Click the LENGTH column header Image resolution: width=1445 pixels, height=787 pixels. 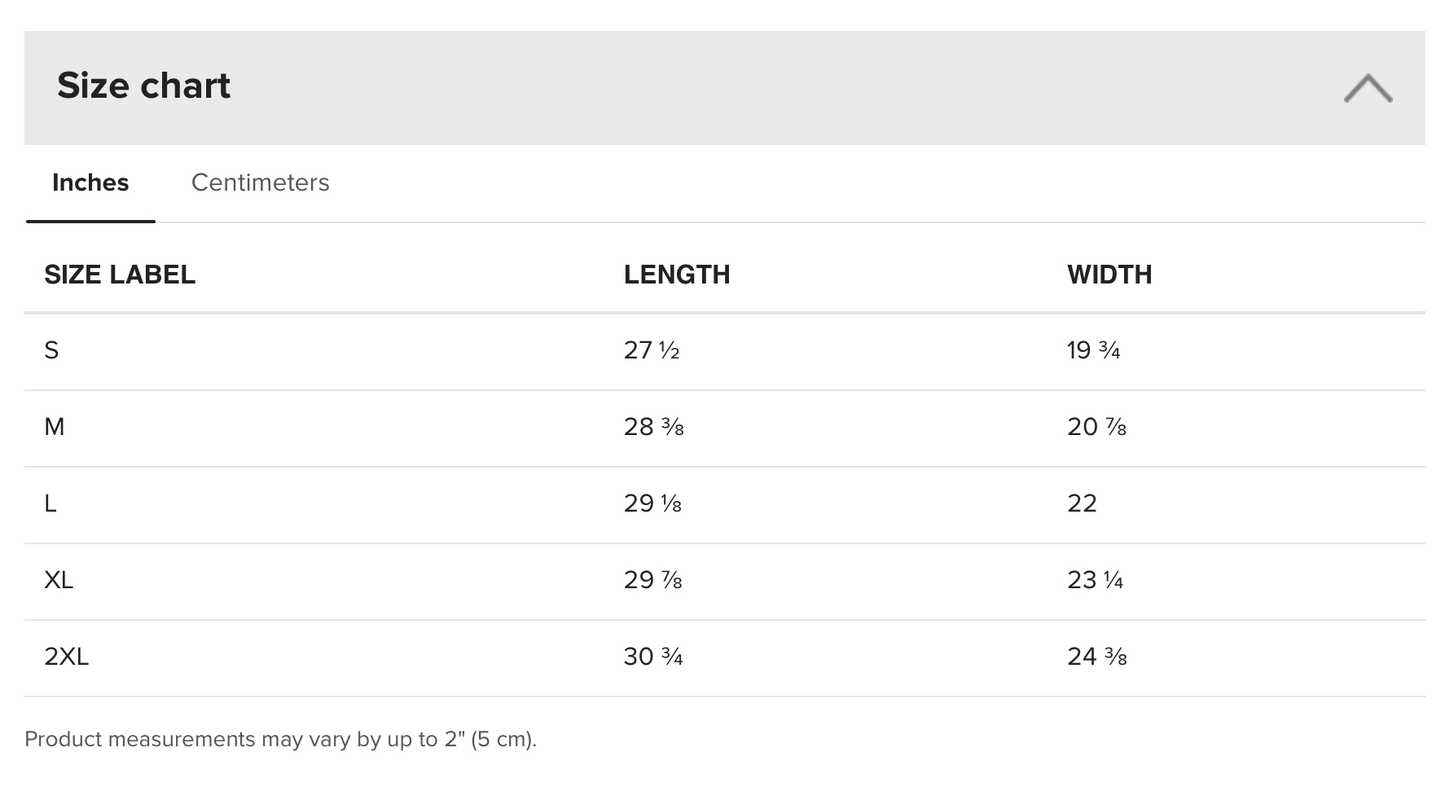point(676,275)
